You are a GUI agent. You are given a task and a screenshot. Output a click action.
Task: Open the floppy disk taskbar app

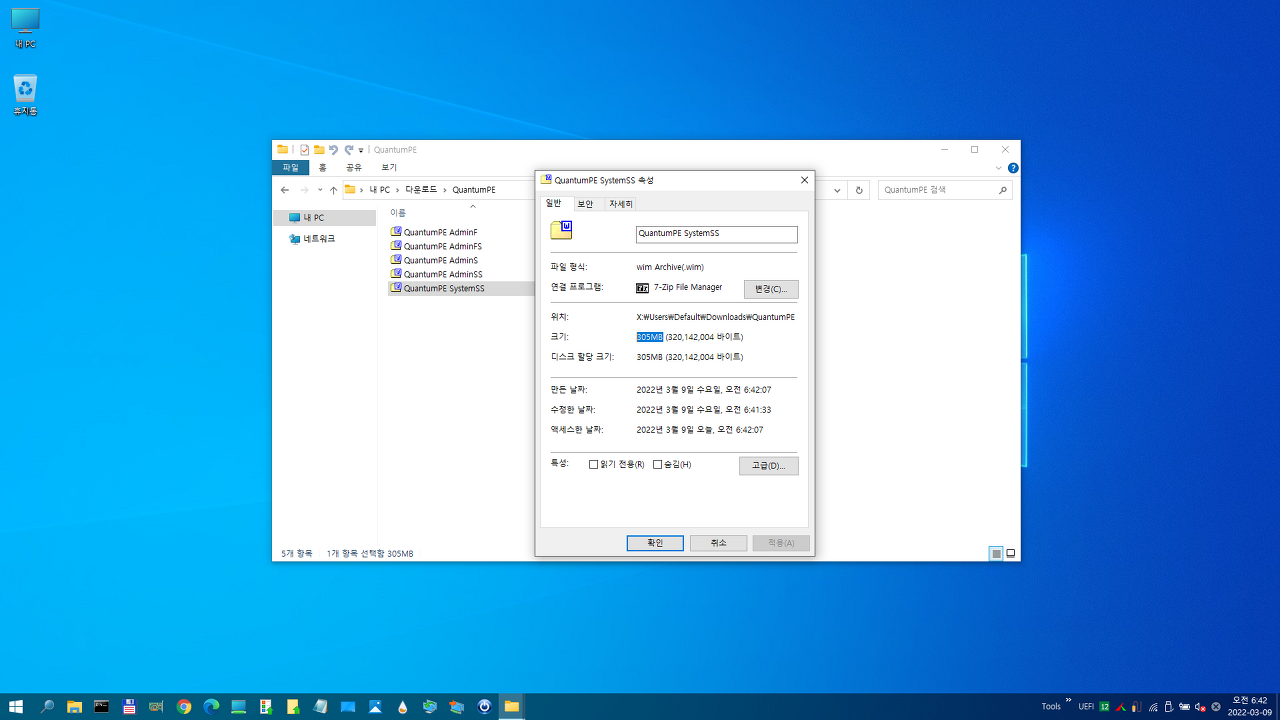coord(129,706)
